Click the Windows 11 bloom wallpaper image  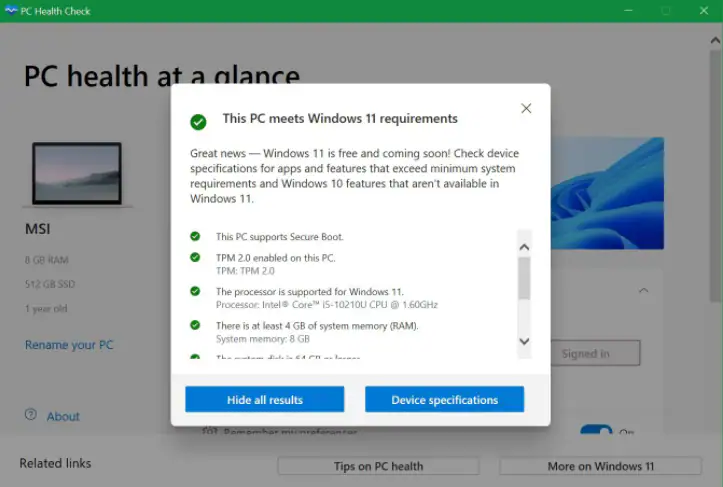point(607,193)
